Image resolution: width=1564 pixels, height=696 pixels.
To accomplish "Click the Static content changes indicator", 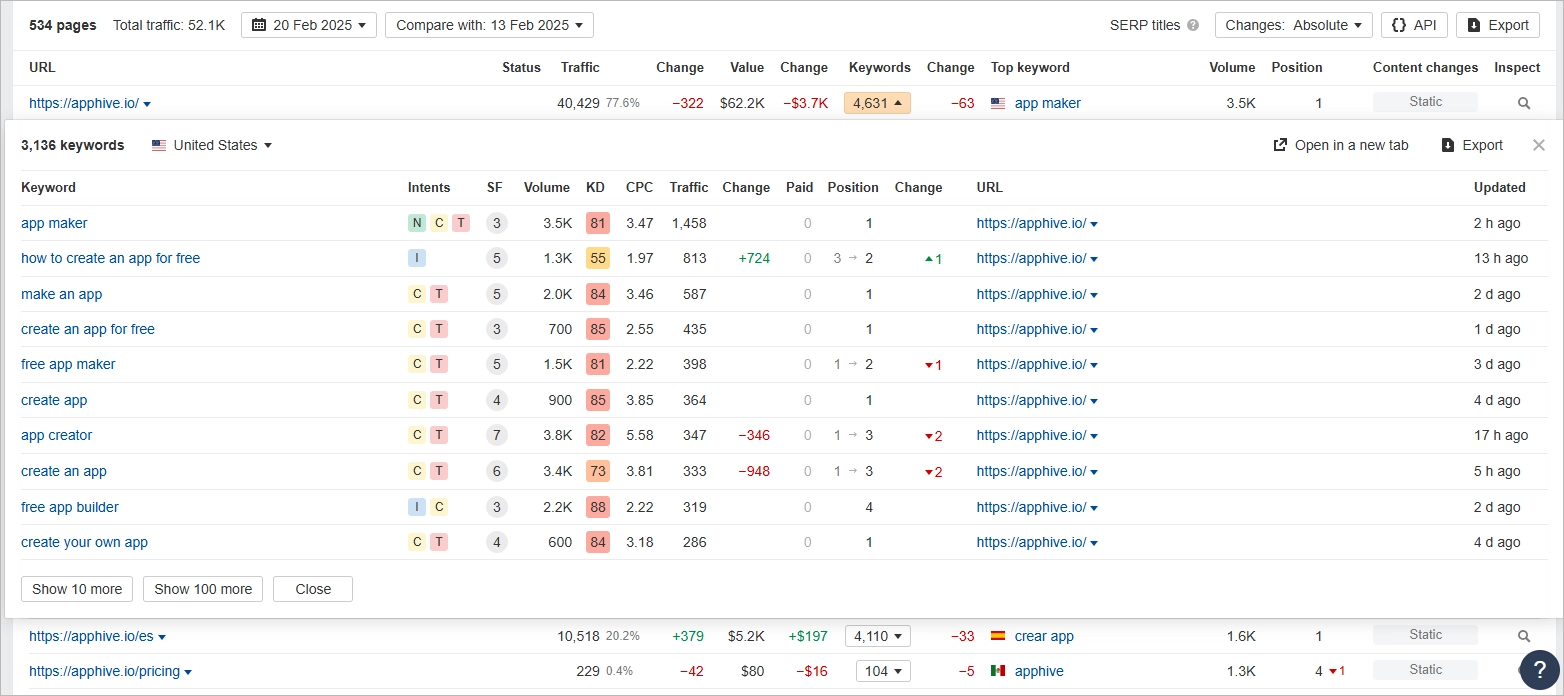I will (1425, 102).
